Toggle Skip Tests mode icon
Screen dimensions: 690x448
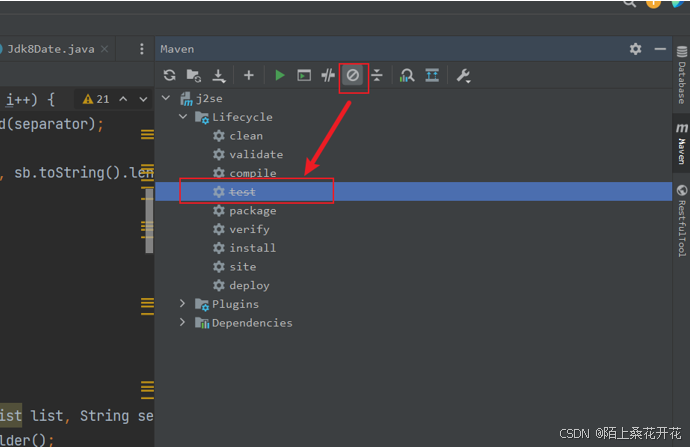352,75
